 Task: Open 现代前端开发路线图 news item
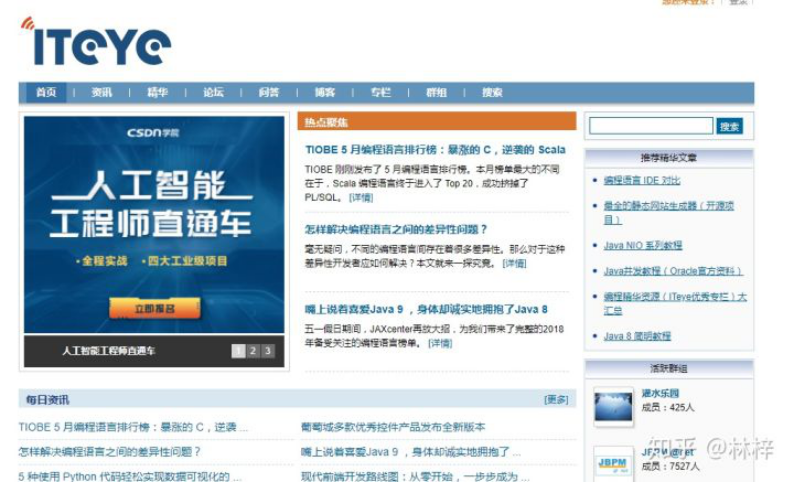pos(415,476)
